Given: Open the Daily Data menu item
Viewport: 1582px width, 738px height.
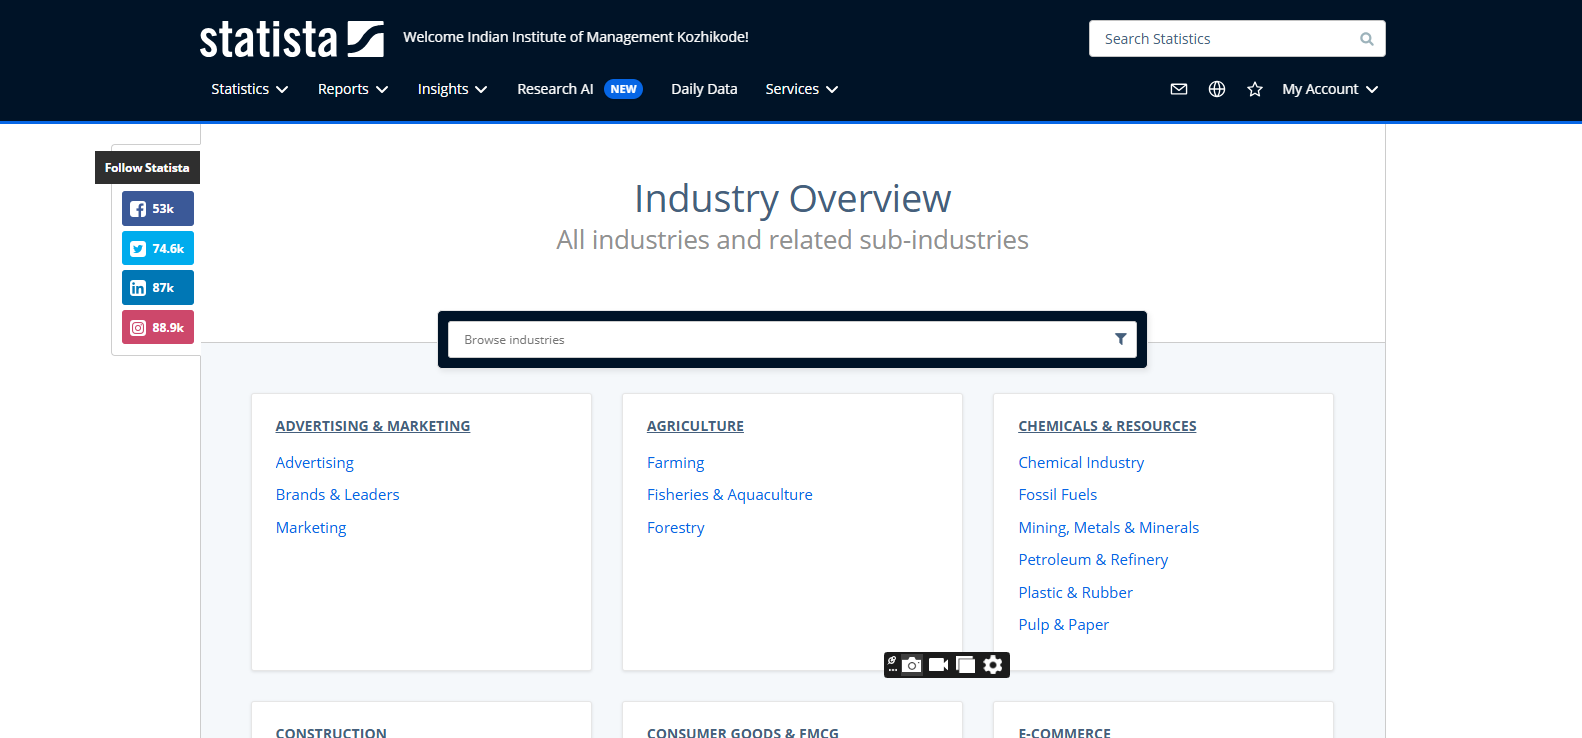Looking at the screenshot, I should pos(704,89).
